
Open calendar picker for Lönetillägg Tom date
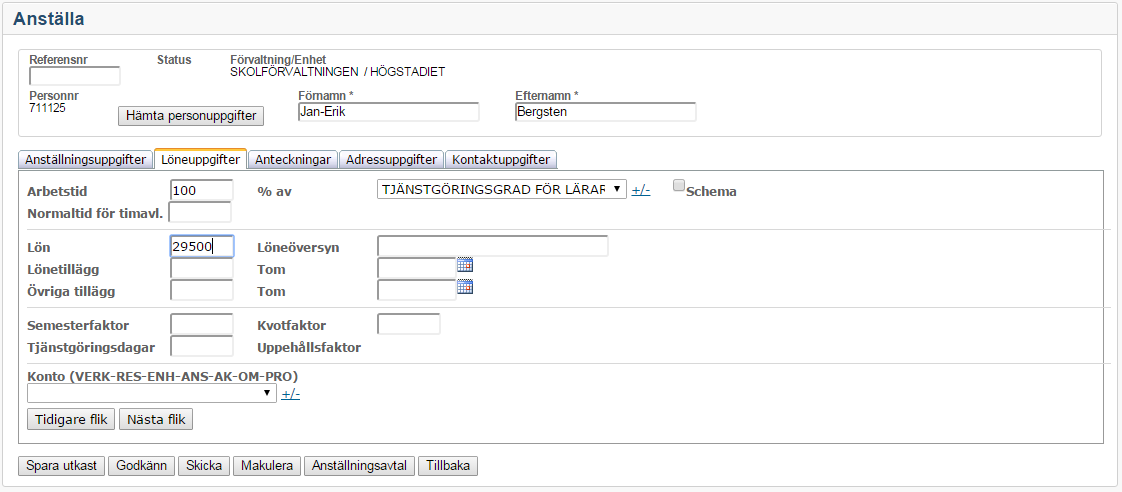tap(464, 265)
